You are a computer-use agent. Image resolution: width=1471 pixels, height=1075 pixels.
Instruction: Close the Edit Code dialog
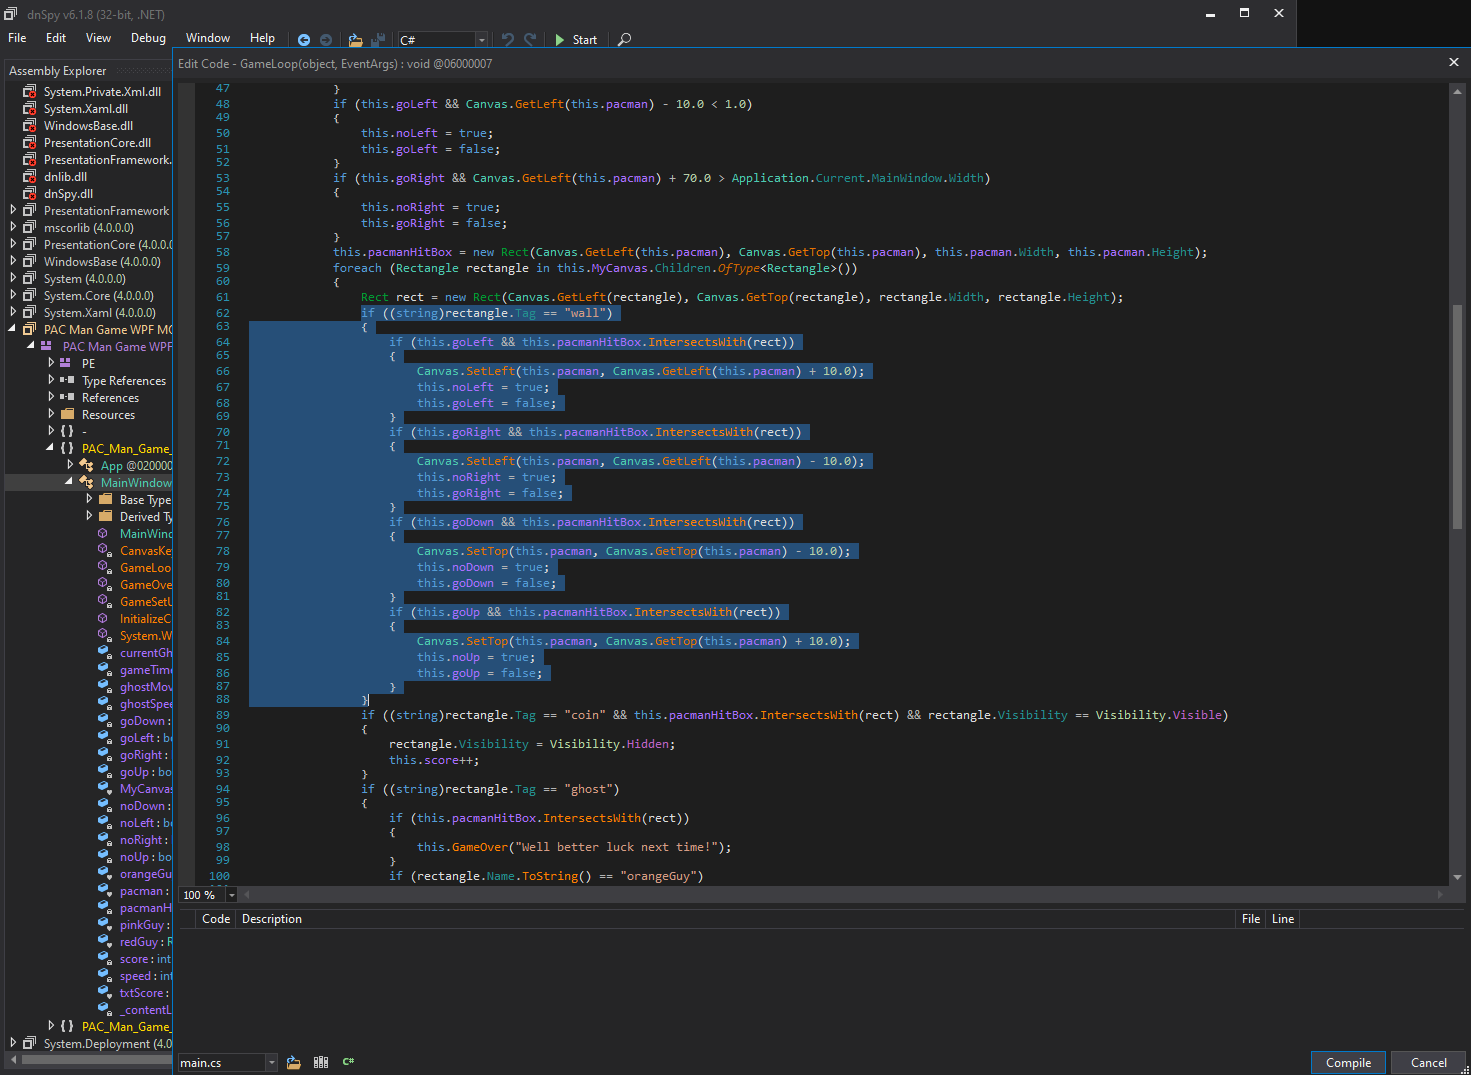pyautogui.click(x=1454, y=62)
